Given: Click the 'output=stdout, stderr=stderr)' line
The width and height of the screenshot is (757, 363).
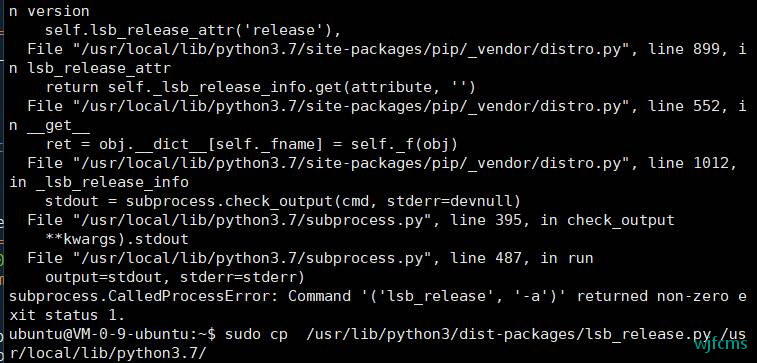Looking at the screenshot, I should click(175, 277).
